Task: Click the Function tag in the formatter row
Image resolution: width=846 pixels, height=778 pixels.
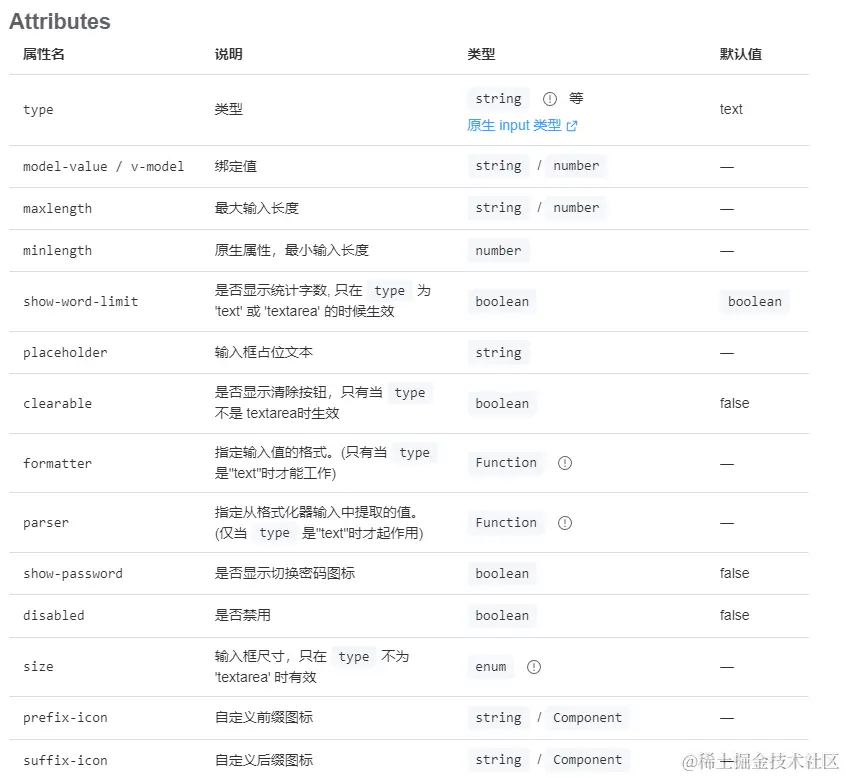Action: 506,463
